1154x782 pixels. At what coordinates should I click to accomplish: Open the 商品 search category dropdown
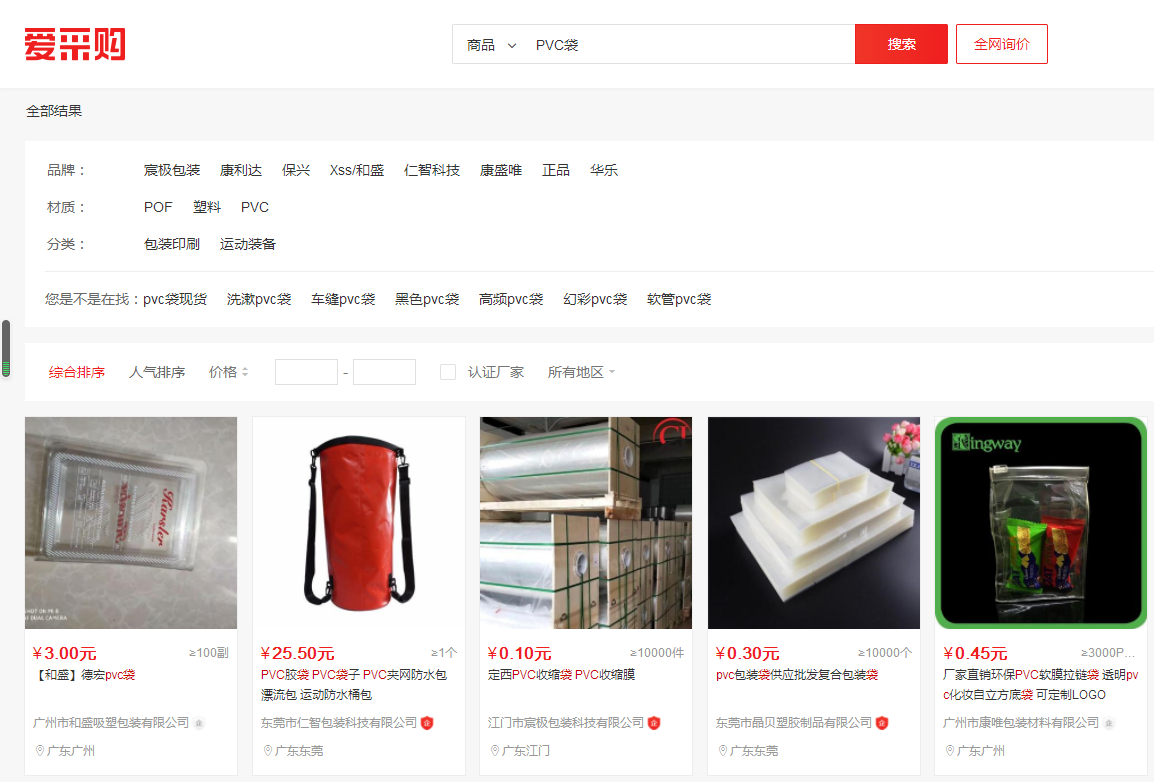click(x=491, y=45)
